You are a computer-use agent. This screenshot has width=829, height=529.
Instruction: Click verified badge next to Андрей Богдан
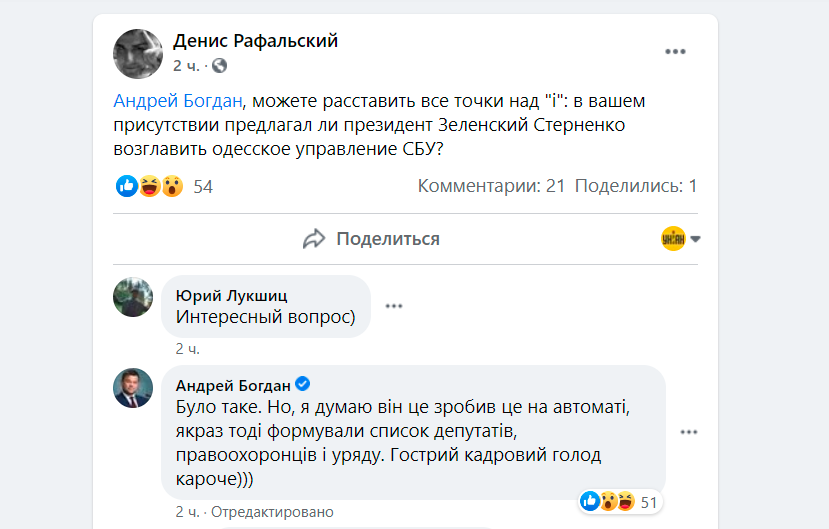click(x=303, y=386)
